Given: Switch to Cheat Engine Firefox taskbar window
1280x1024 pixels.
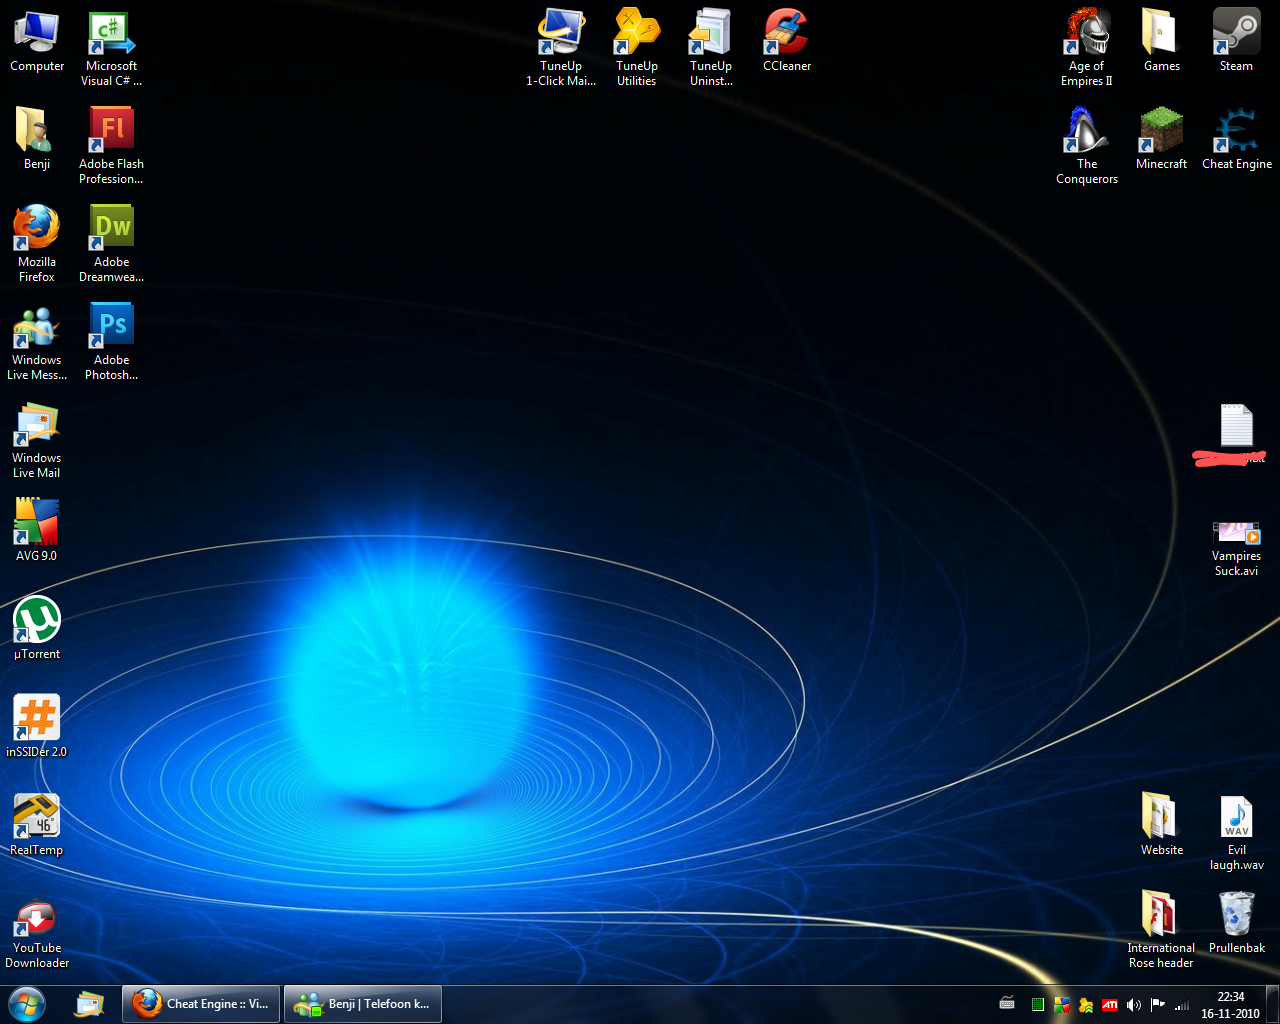Looking at the screenshot, I should tap(202, 1004).
